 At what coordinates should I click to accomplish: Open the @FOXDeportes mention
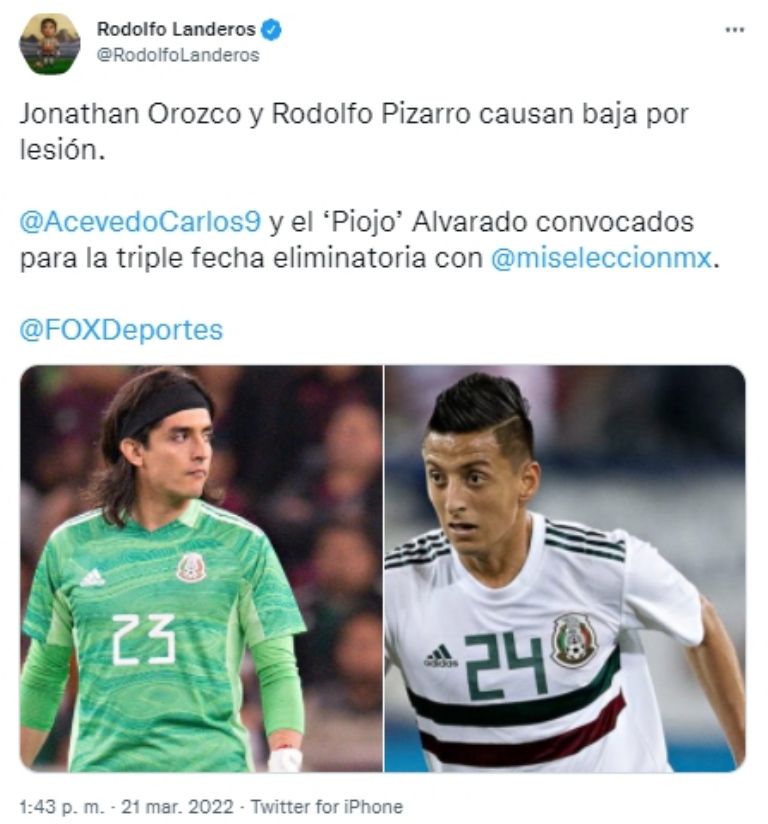(121, 331)
